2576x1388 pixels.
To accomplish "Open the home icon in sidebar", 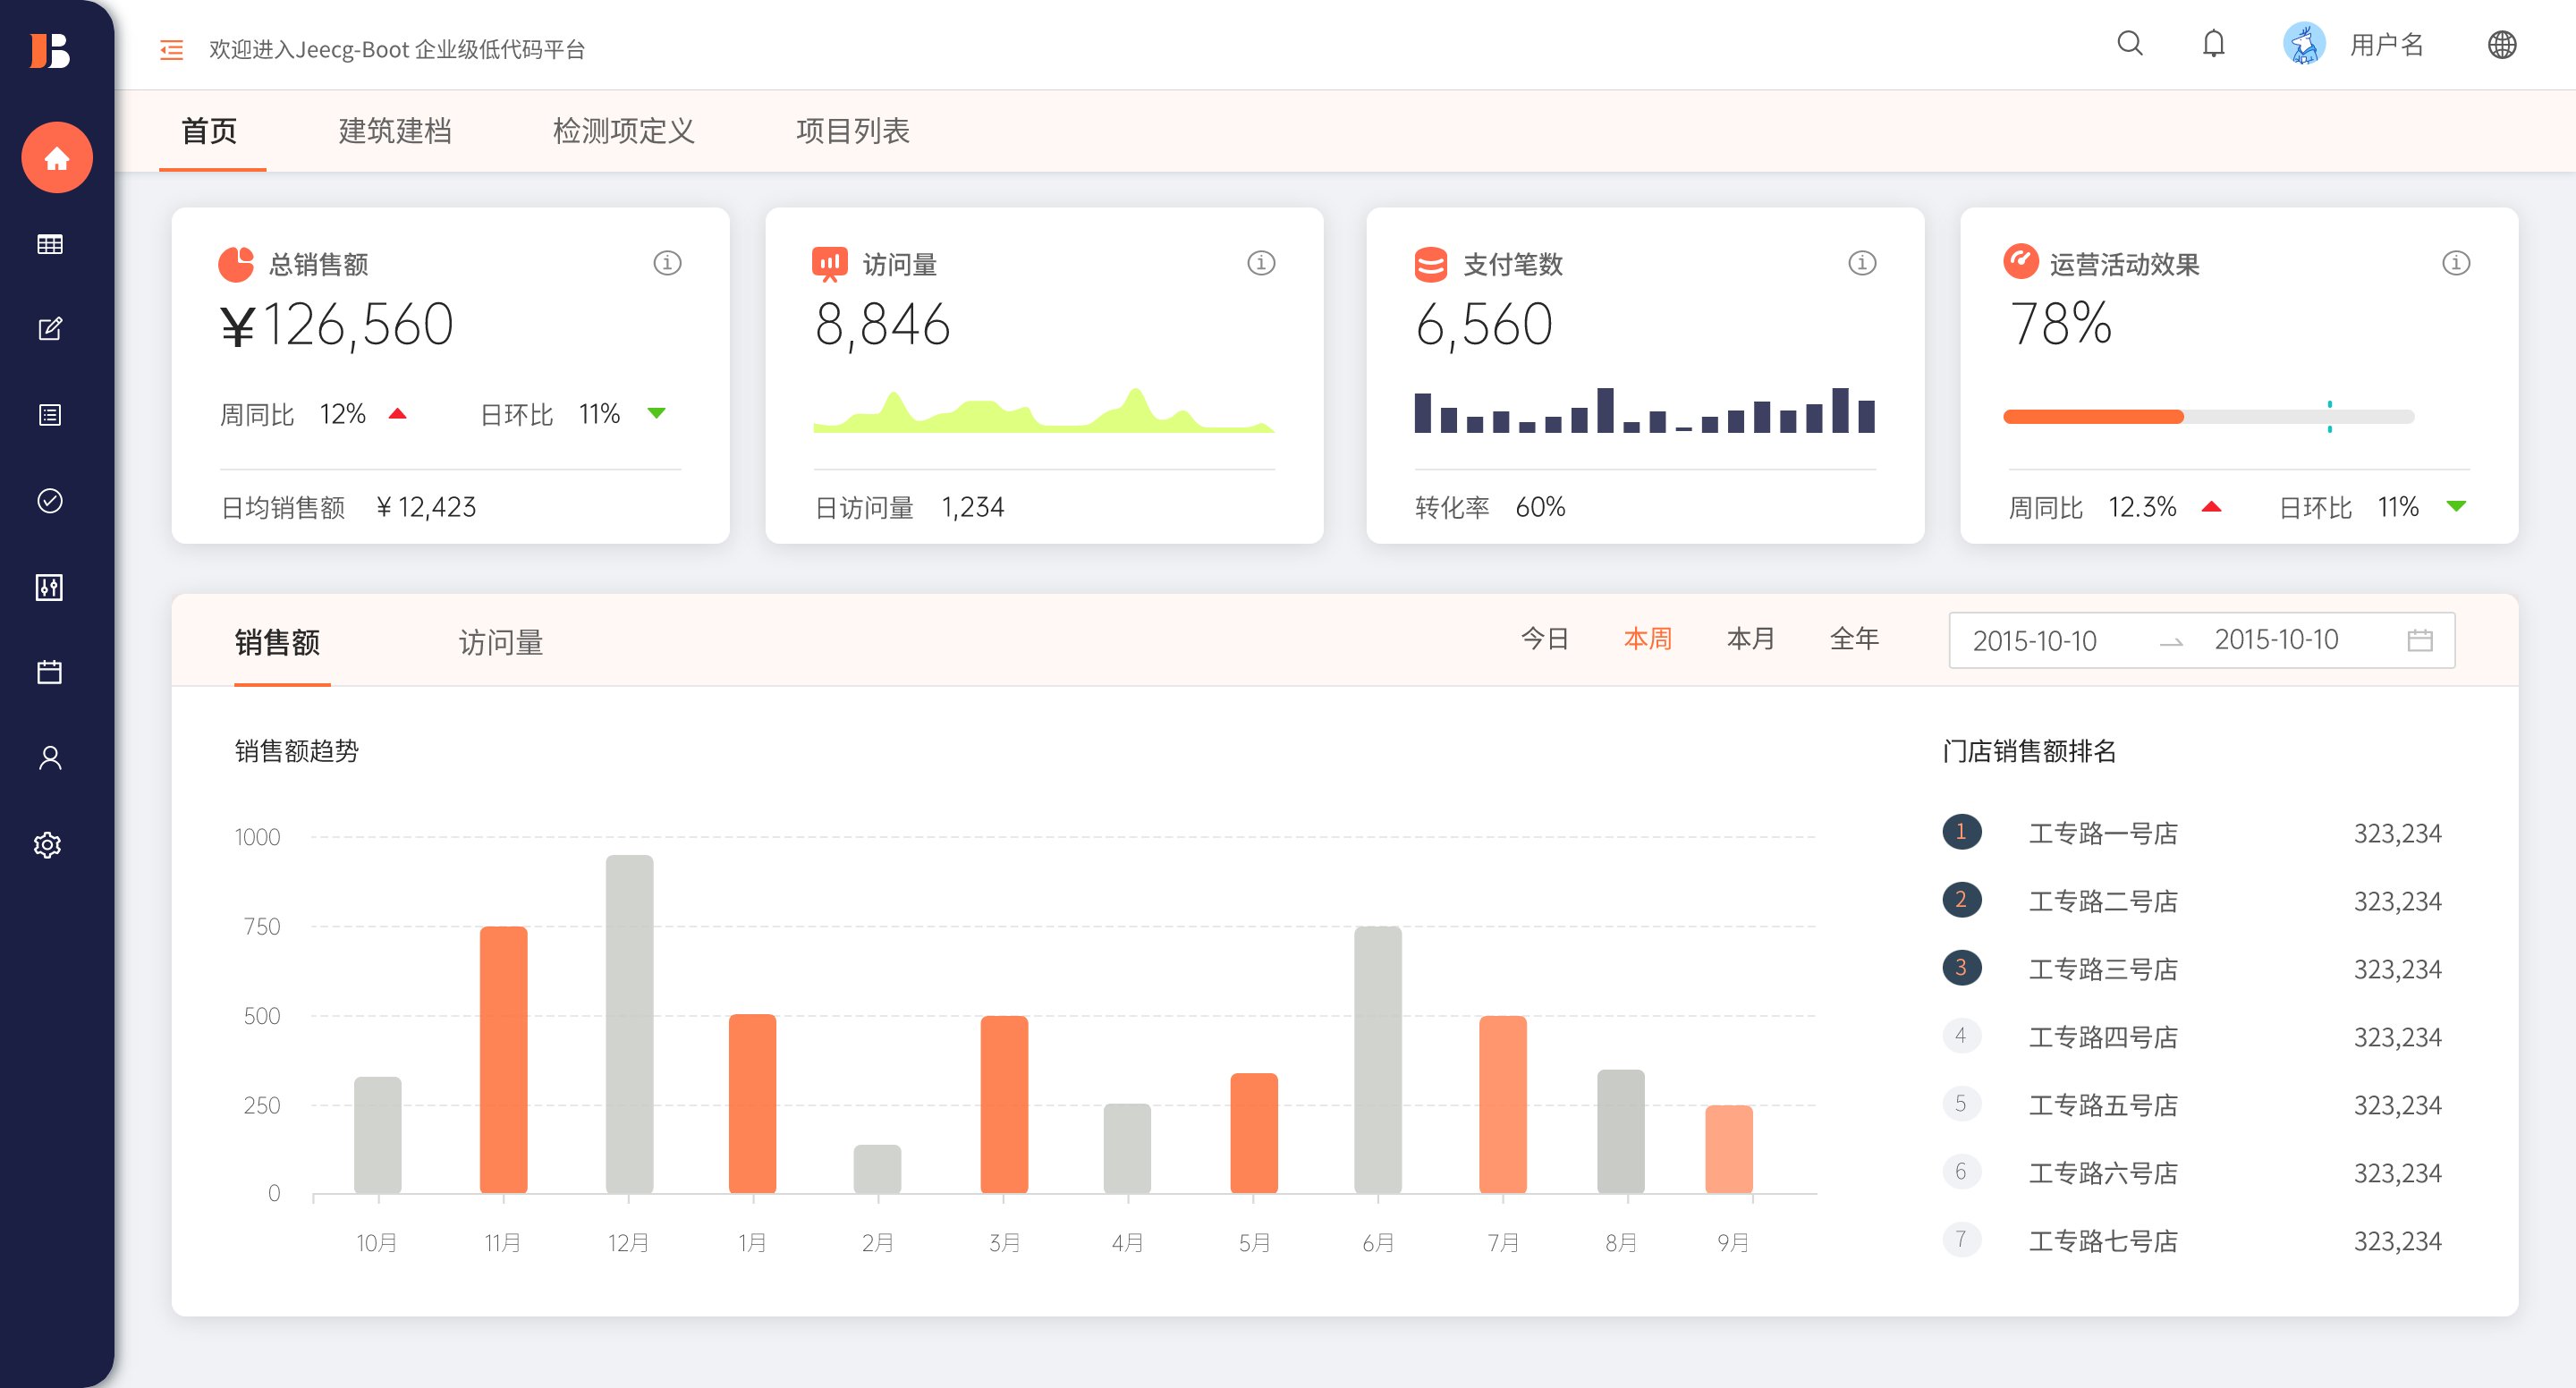I will (57, 157).
